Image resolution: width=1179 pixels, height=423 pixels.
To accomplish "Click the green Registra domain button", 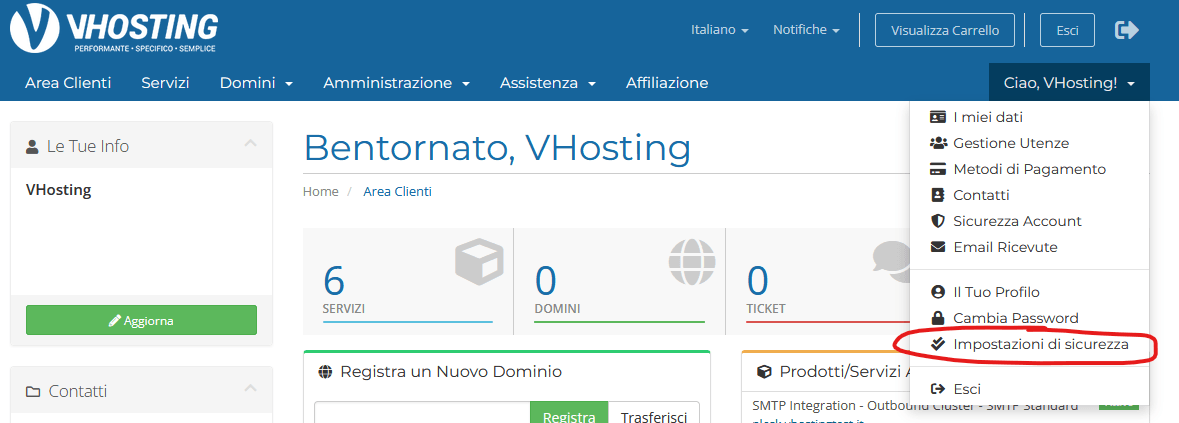I will tap(569, 413).
